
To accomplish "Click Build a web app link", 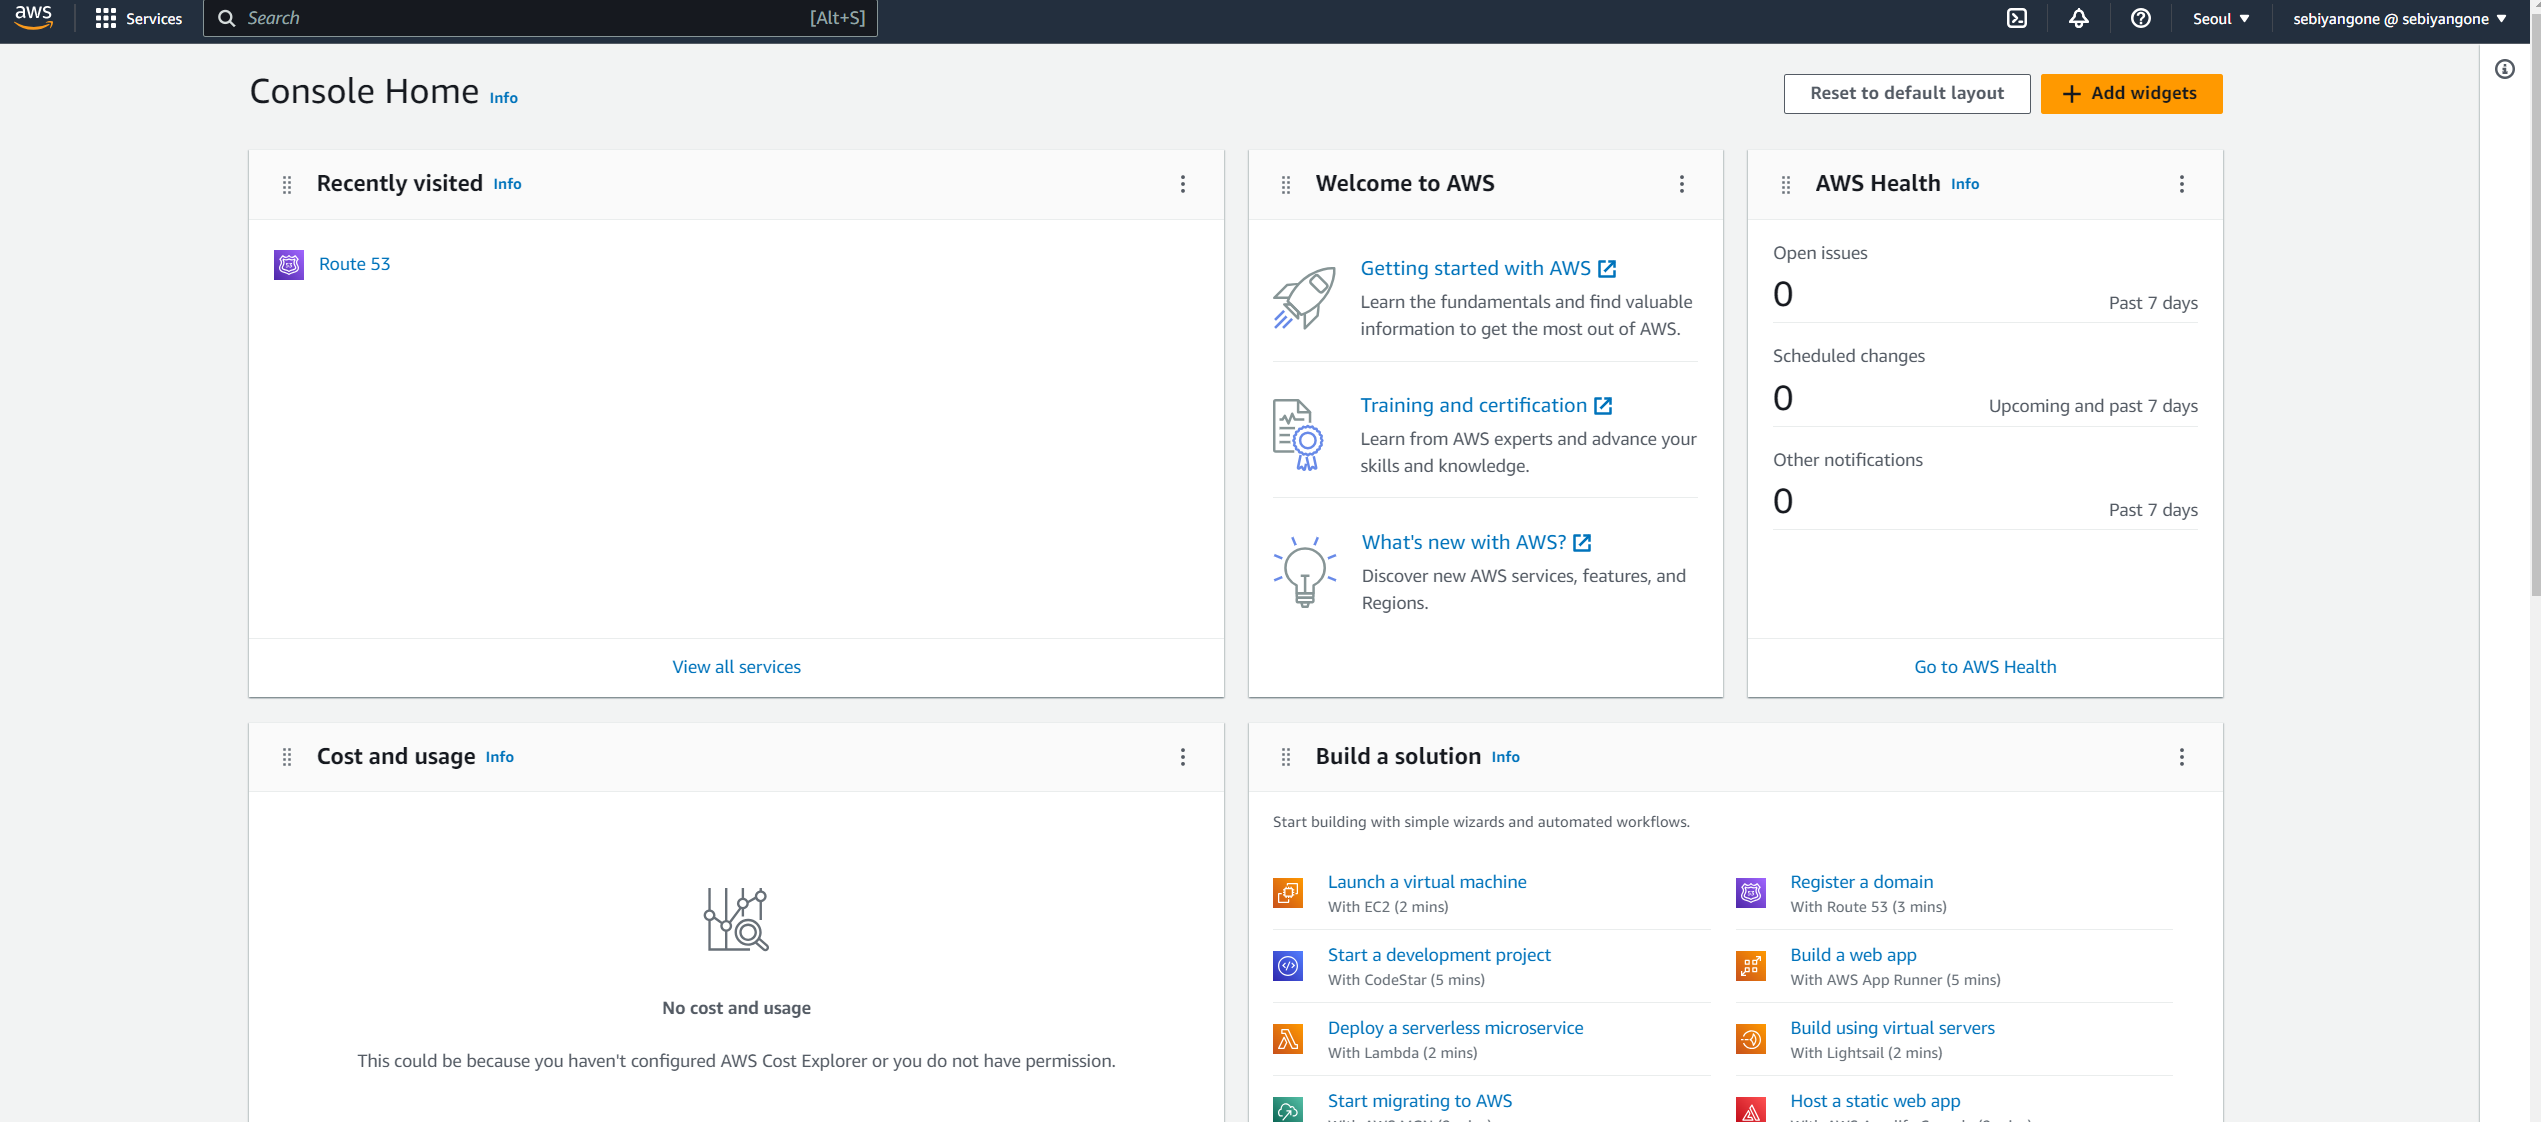I will click(1853, 955).
